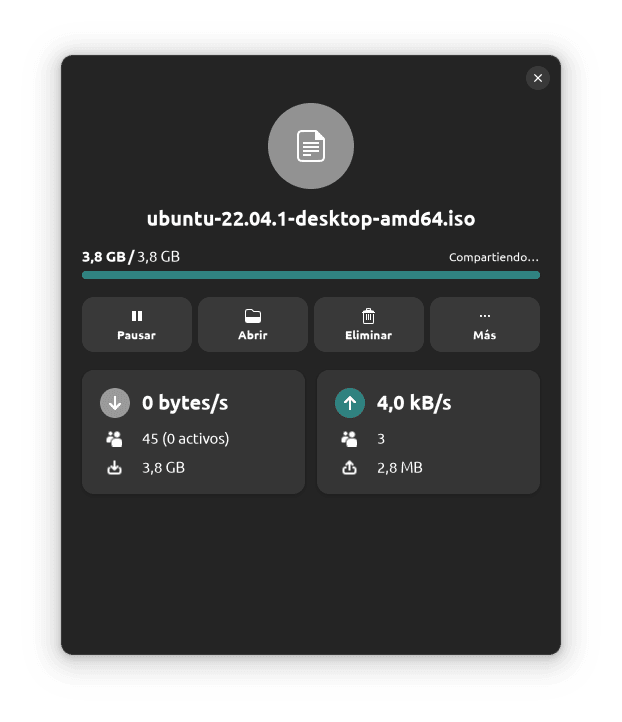Click the gray download arrow icon
The image size is (622, 722).
coord(115,403)
